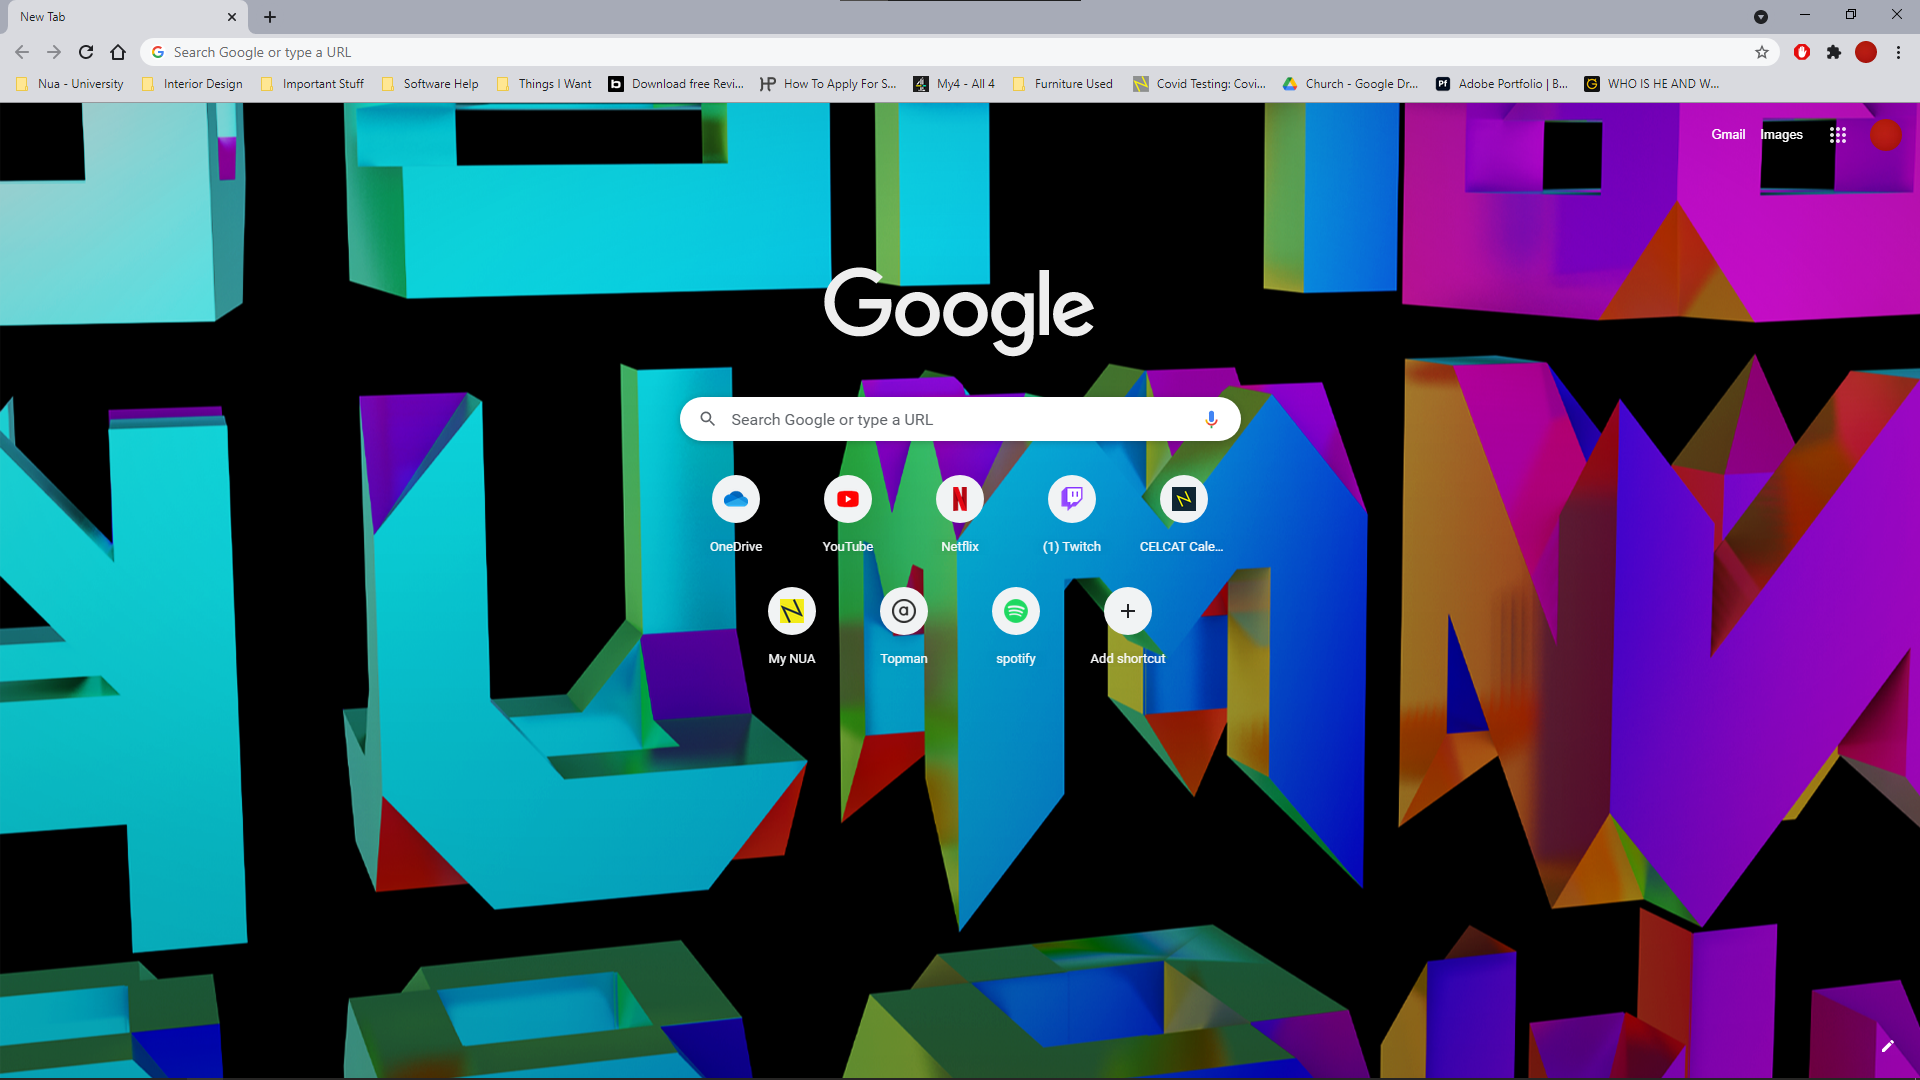Close the New Tab tab
The image size is (1920, 1080).
coord(232,17)
